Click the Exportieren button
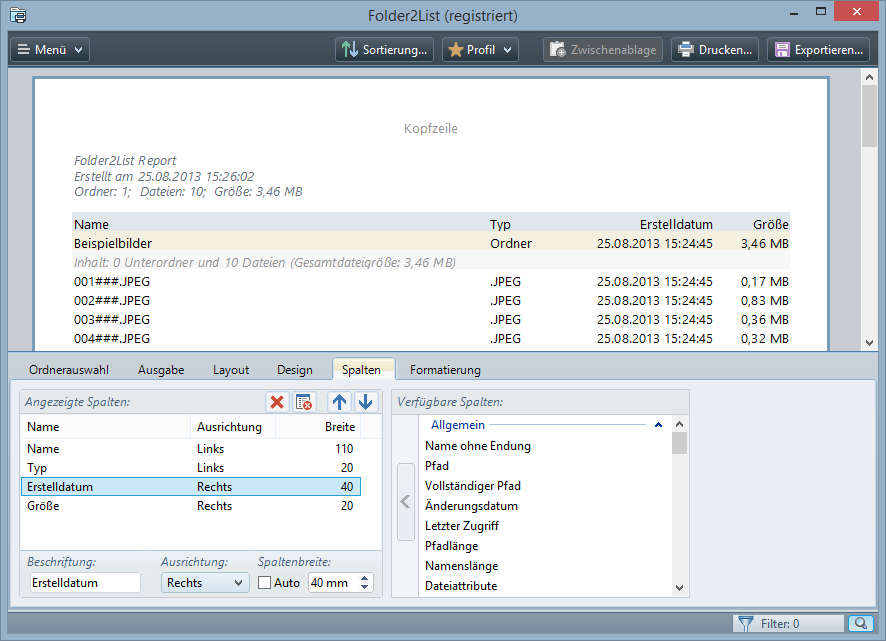Viewport: 886px width, 641px height. [818, 49]
